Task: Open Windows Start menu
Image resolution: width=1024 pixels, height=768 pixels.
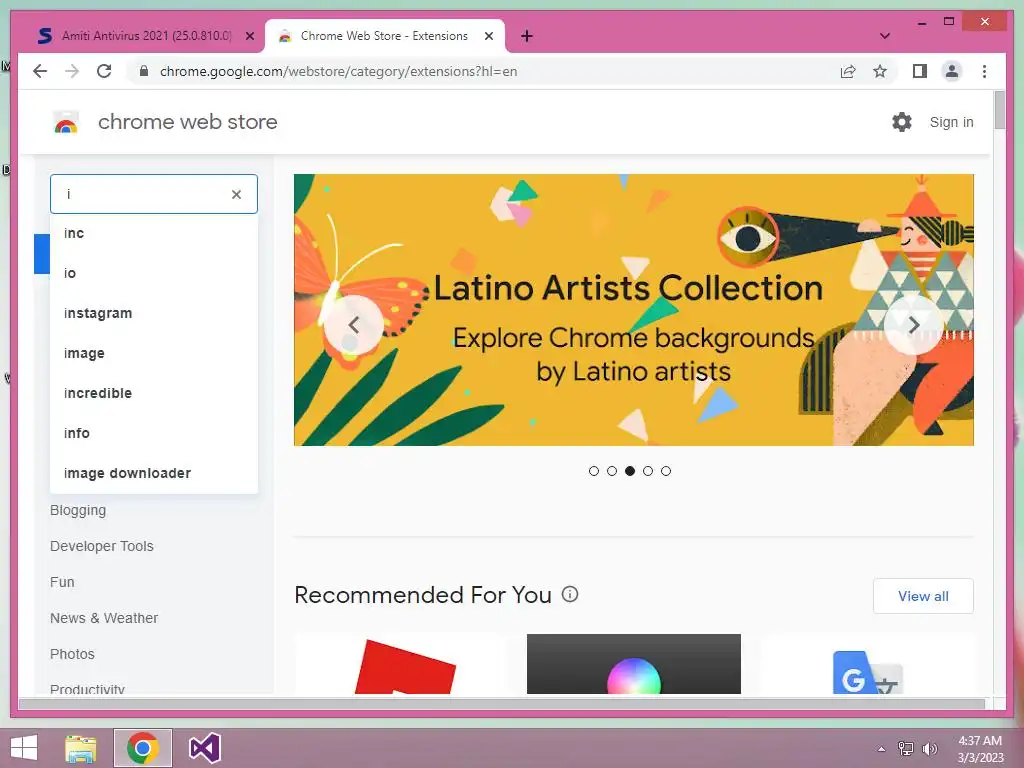Action: pyautogui.click(x=24, y=748)
